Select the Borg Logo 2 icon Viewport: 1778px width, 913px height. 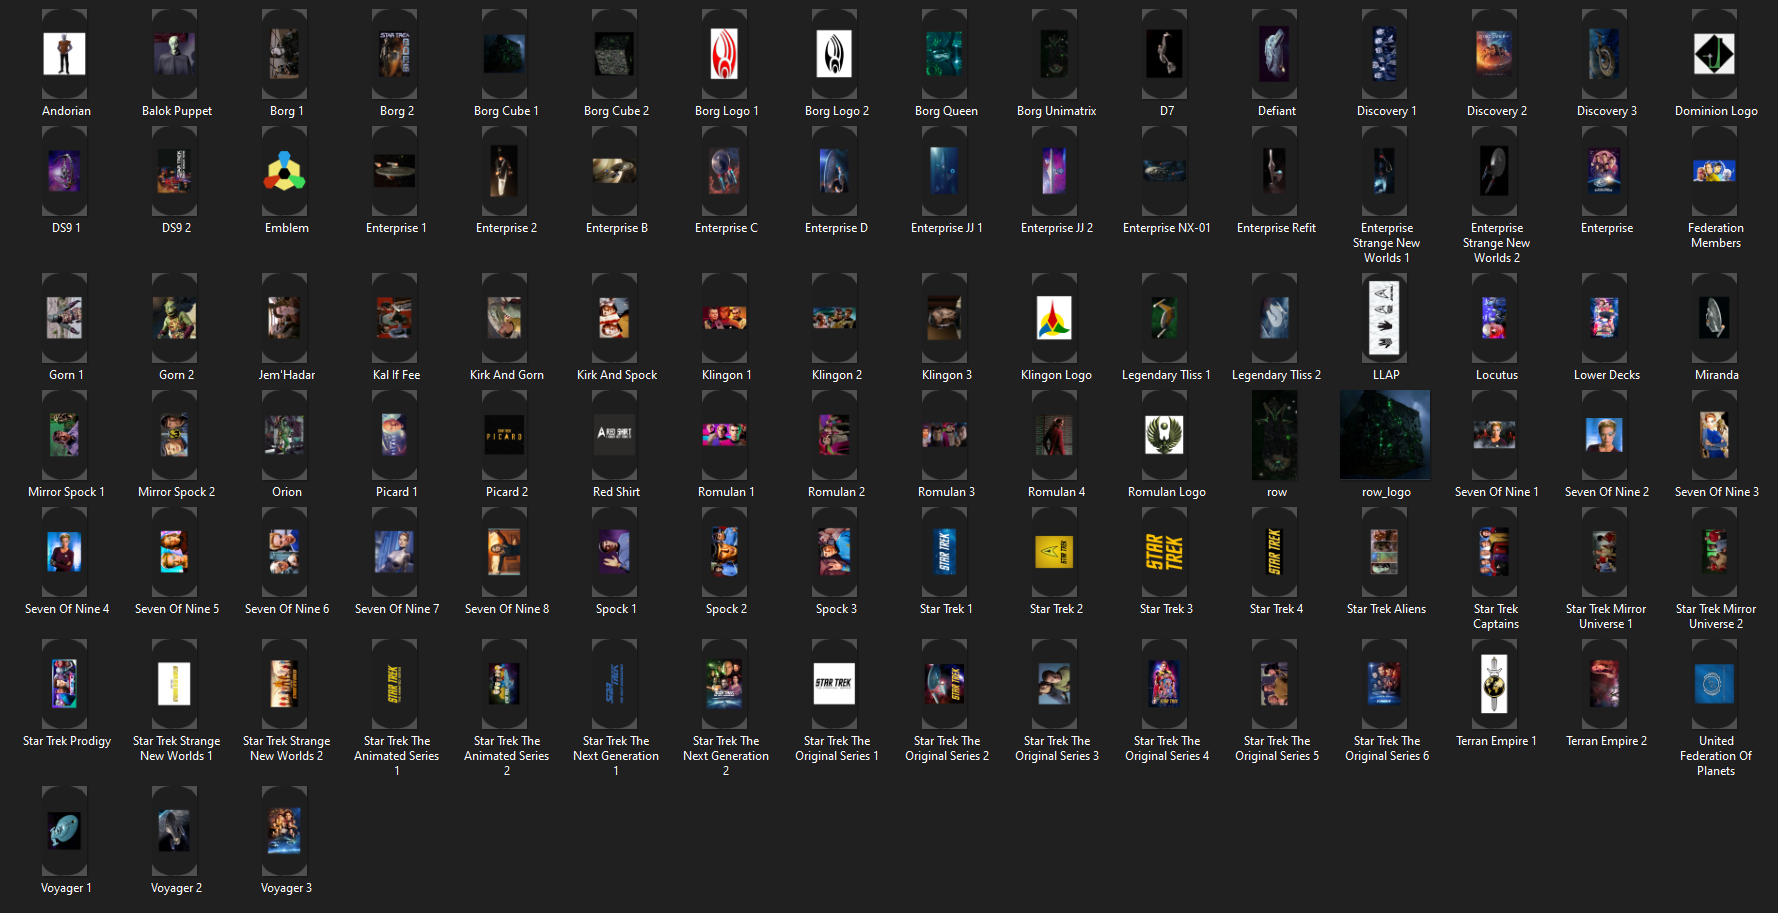[x=834, y=54]
